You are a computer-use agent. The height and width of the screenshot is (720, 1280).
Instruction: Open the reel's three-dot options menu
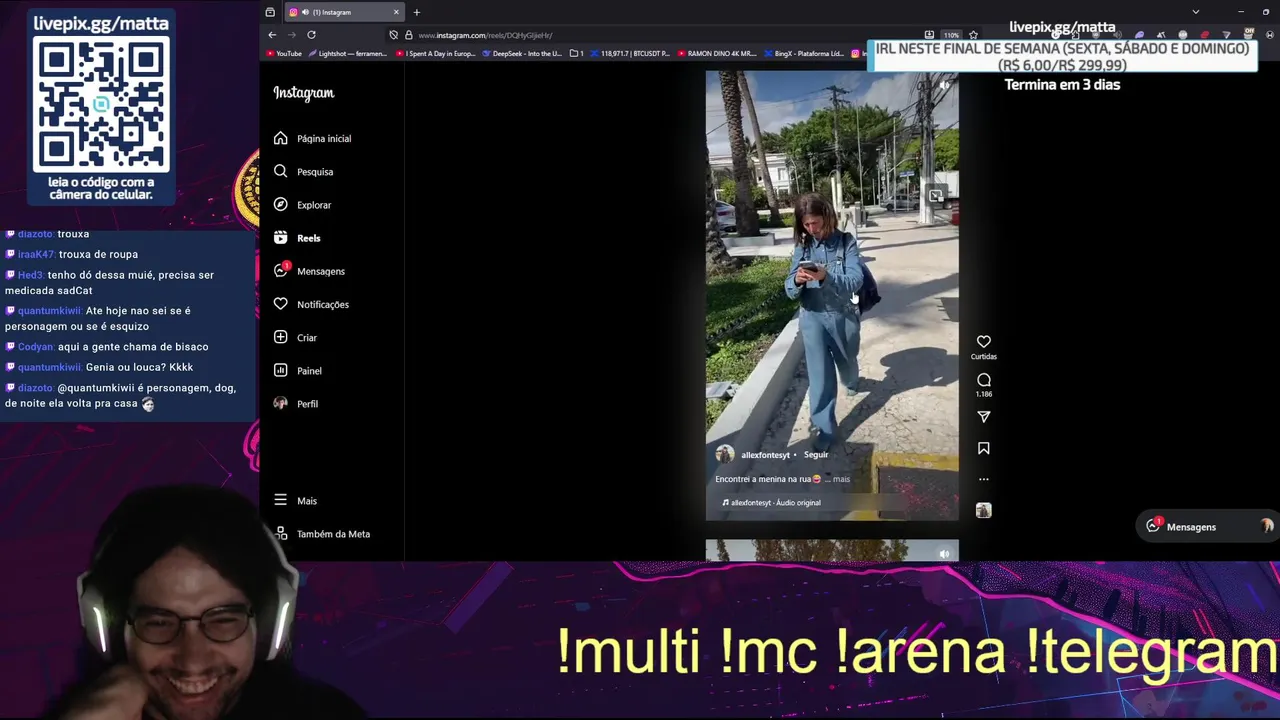point(984,479)
